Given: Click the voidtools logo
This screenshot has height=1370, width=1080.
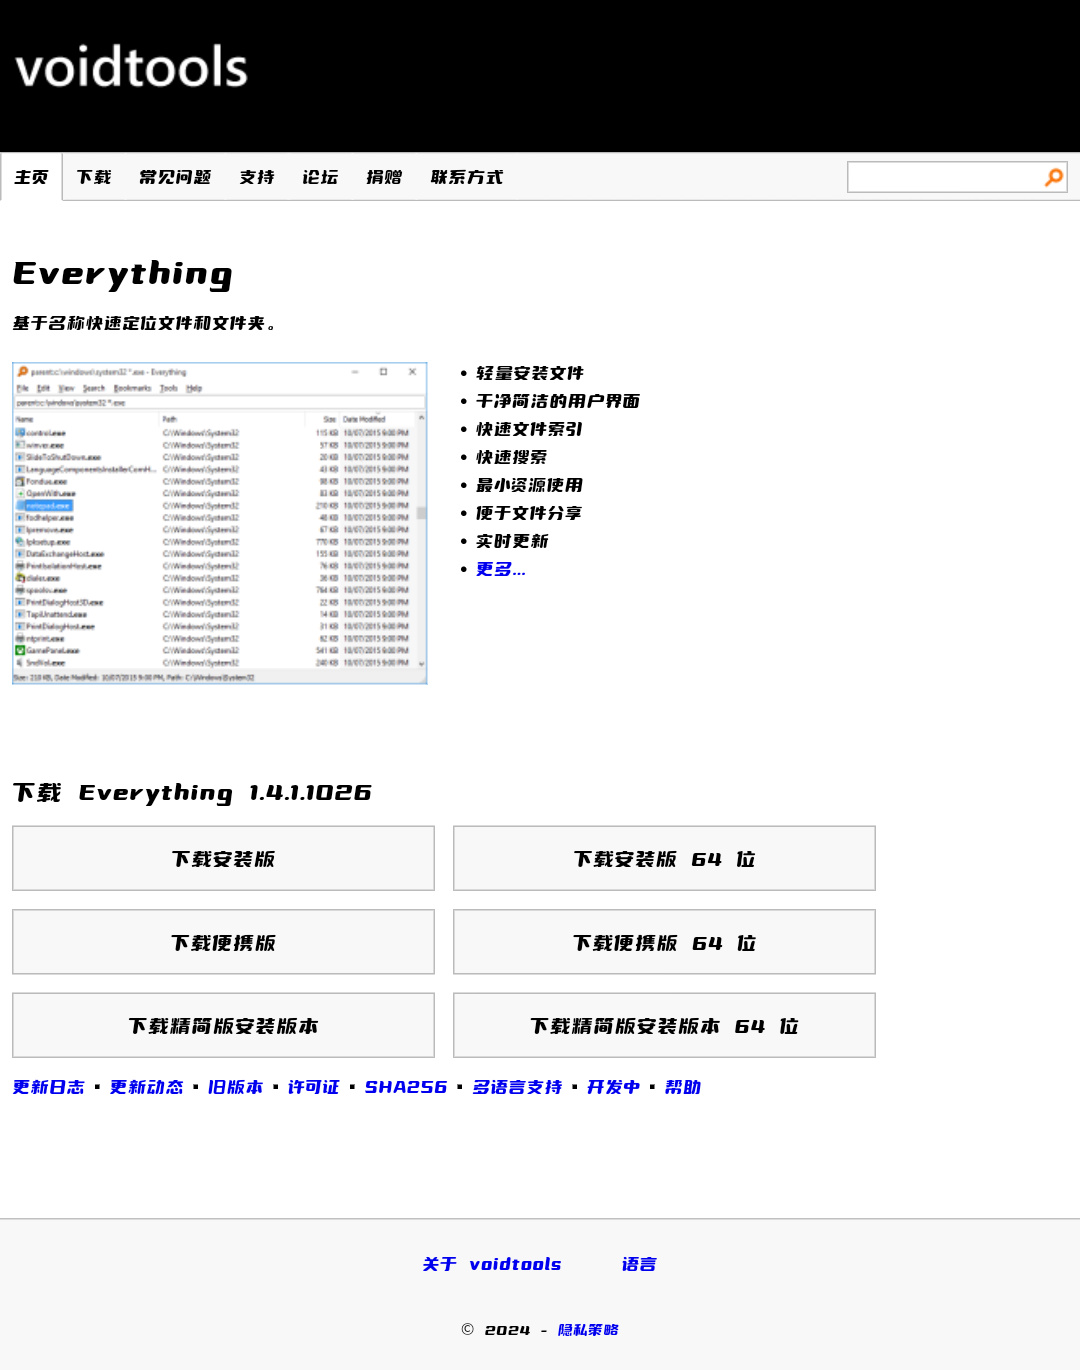Looking at the screenshot, I should tap(131, 67).
